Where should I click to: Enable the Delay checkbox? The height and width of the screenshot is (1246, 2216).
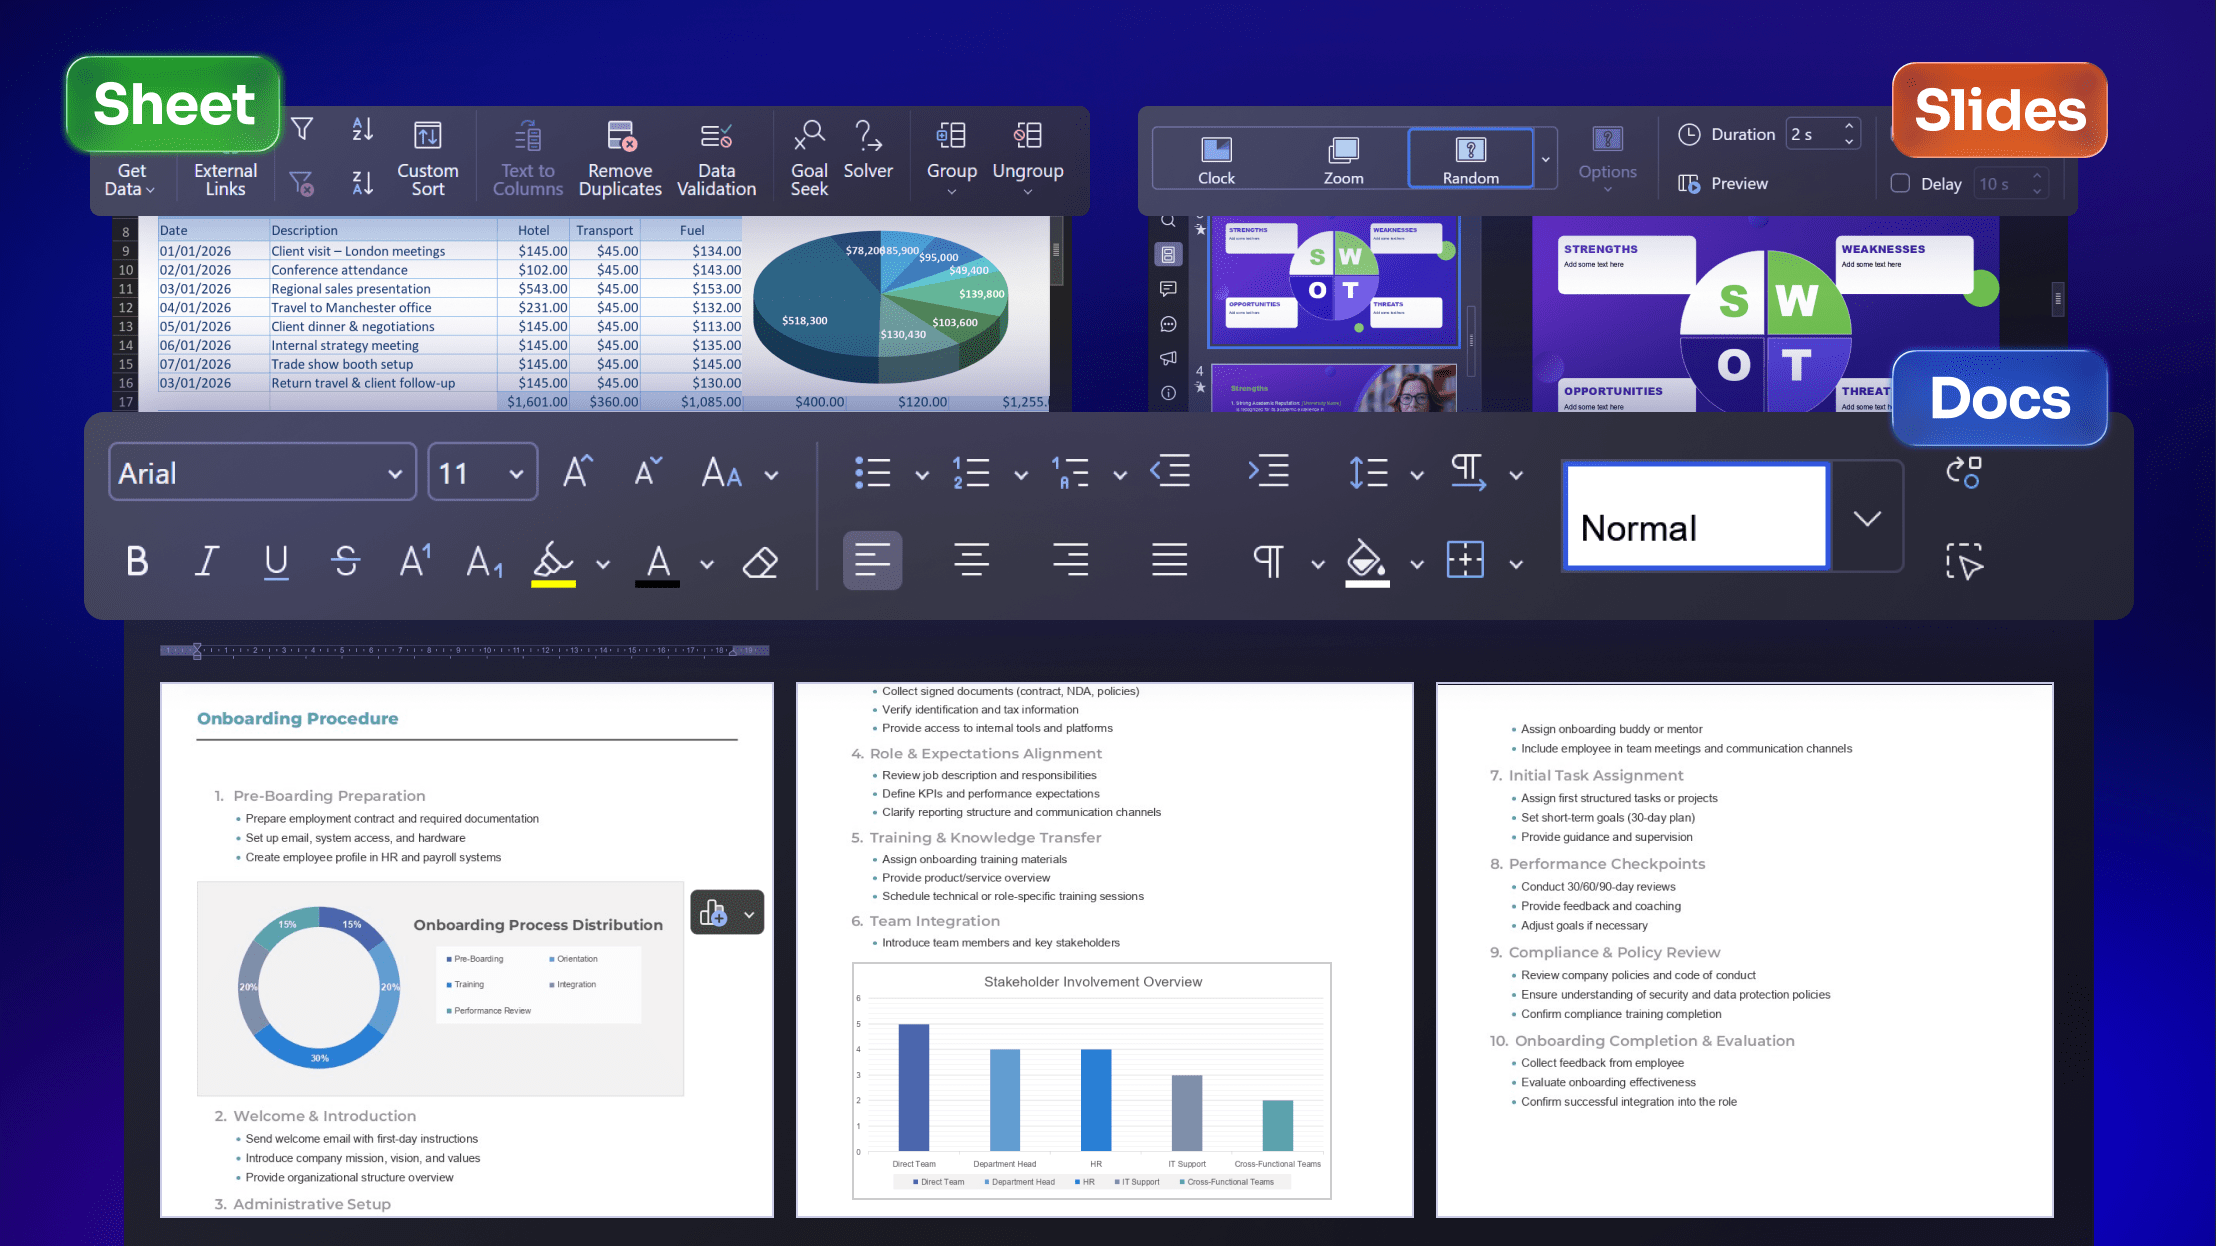[1900, 184]
